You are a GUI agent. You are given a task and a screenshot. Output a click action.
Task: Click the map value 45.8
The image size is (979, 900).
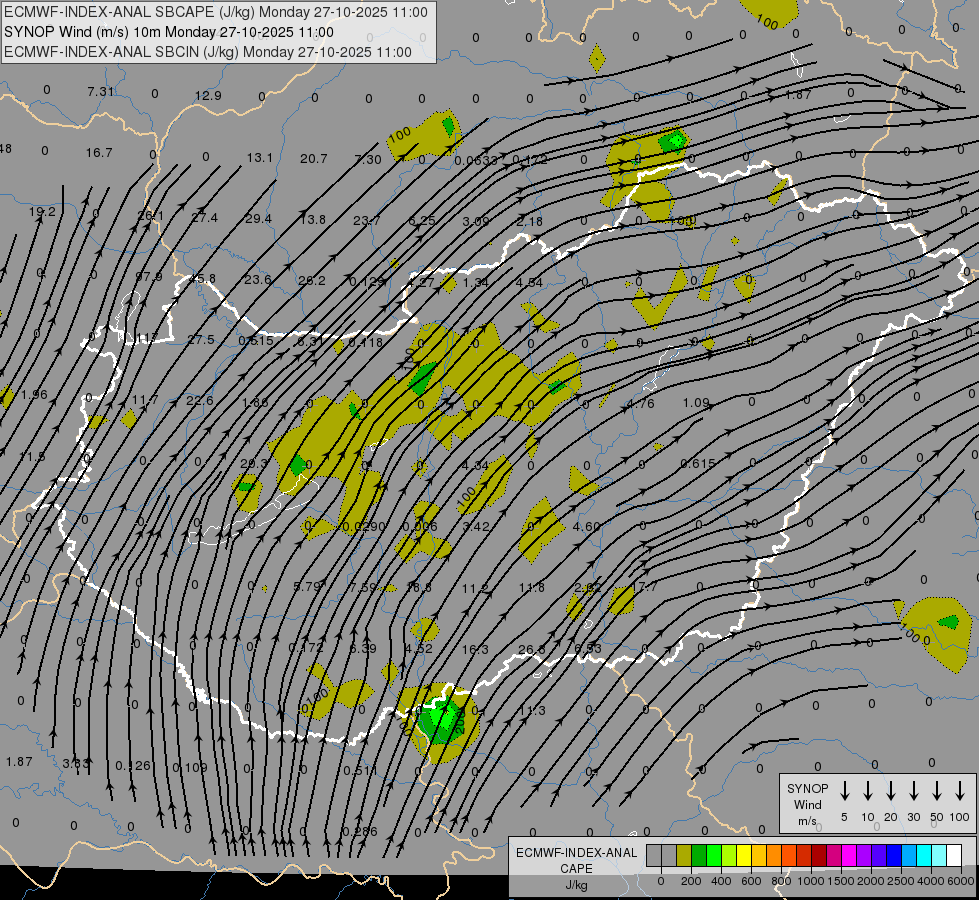tap(202, 279)
